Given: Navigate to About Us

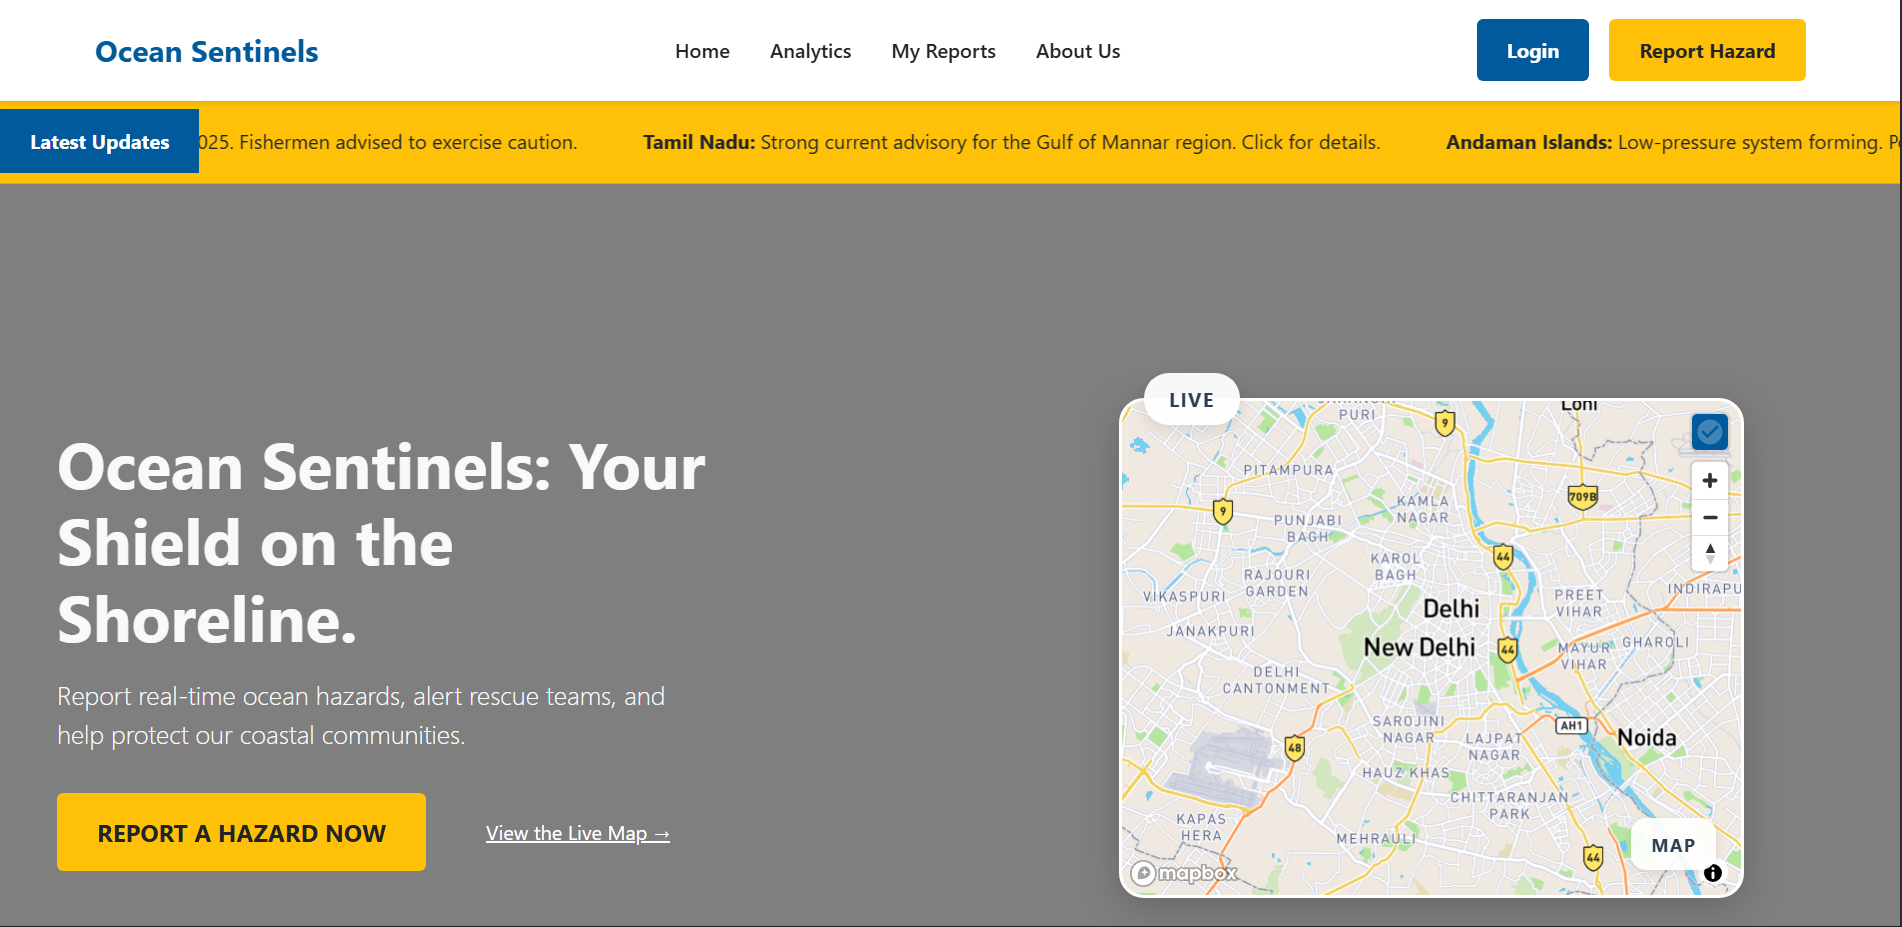Looking at the screenshot, I should [x=1077, y=51].
